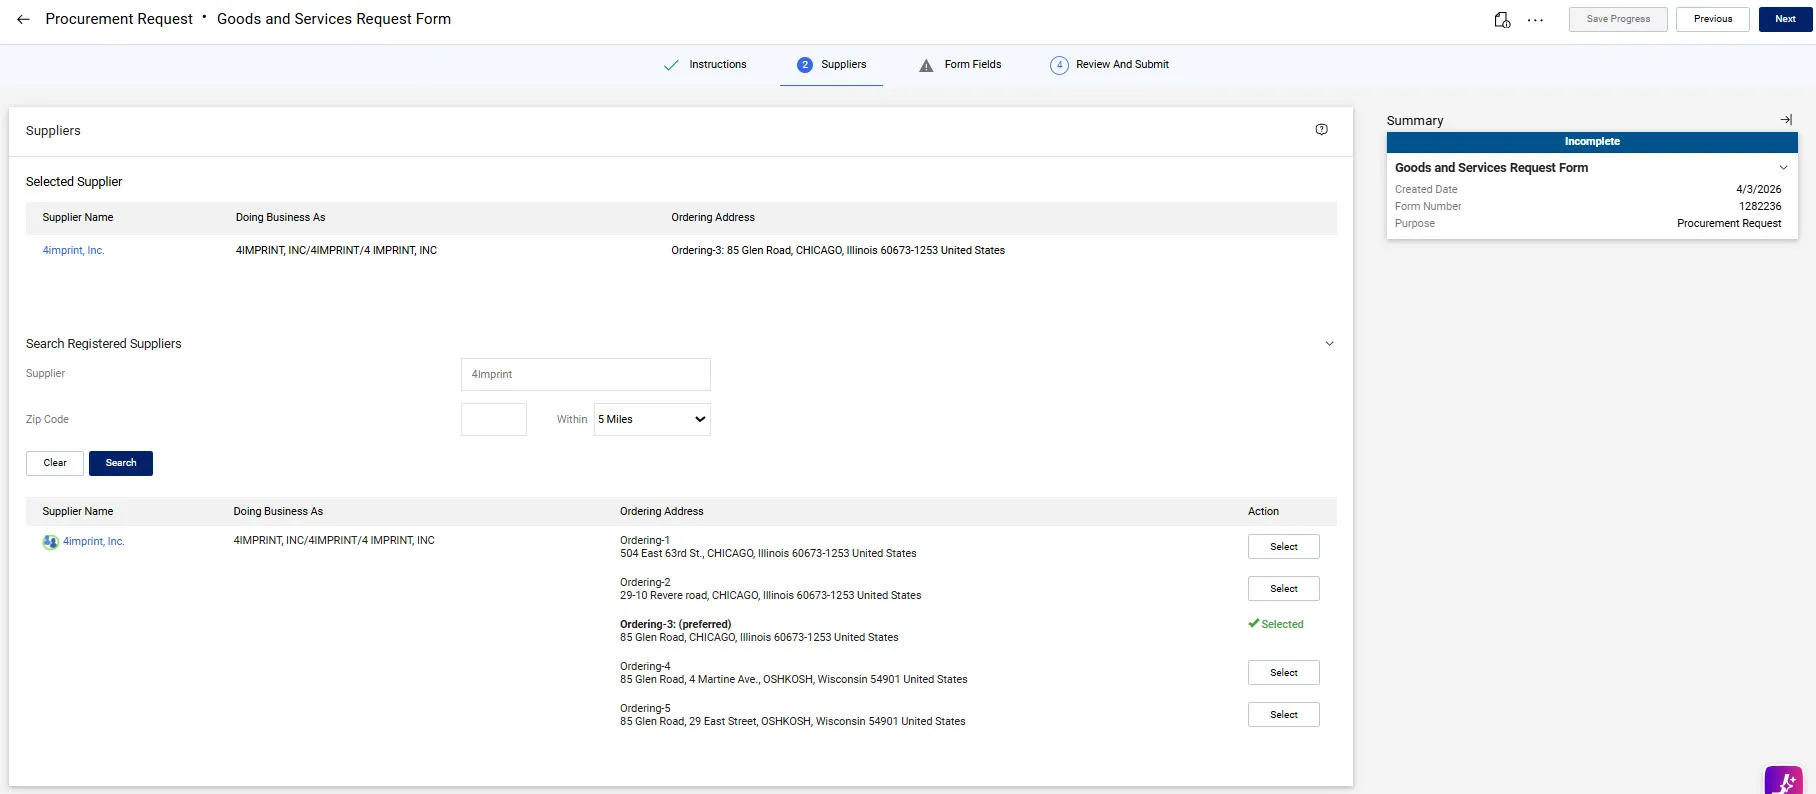Image resolution: width=1816 pixels, height=794 pixels.
Task: Click the Next button
Action: (1785, 19)
